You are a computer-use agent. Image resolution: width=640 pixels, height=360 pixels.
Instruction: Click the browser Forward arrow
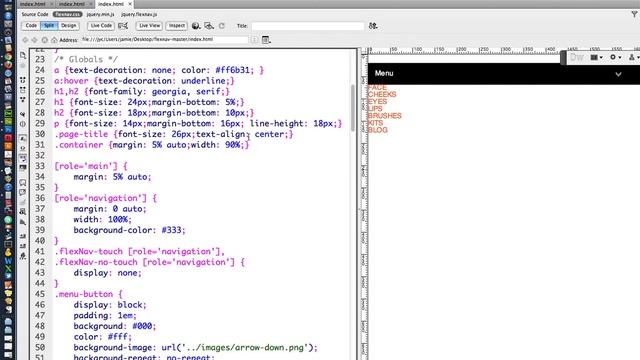pos(35,40)
